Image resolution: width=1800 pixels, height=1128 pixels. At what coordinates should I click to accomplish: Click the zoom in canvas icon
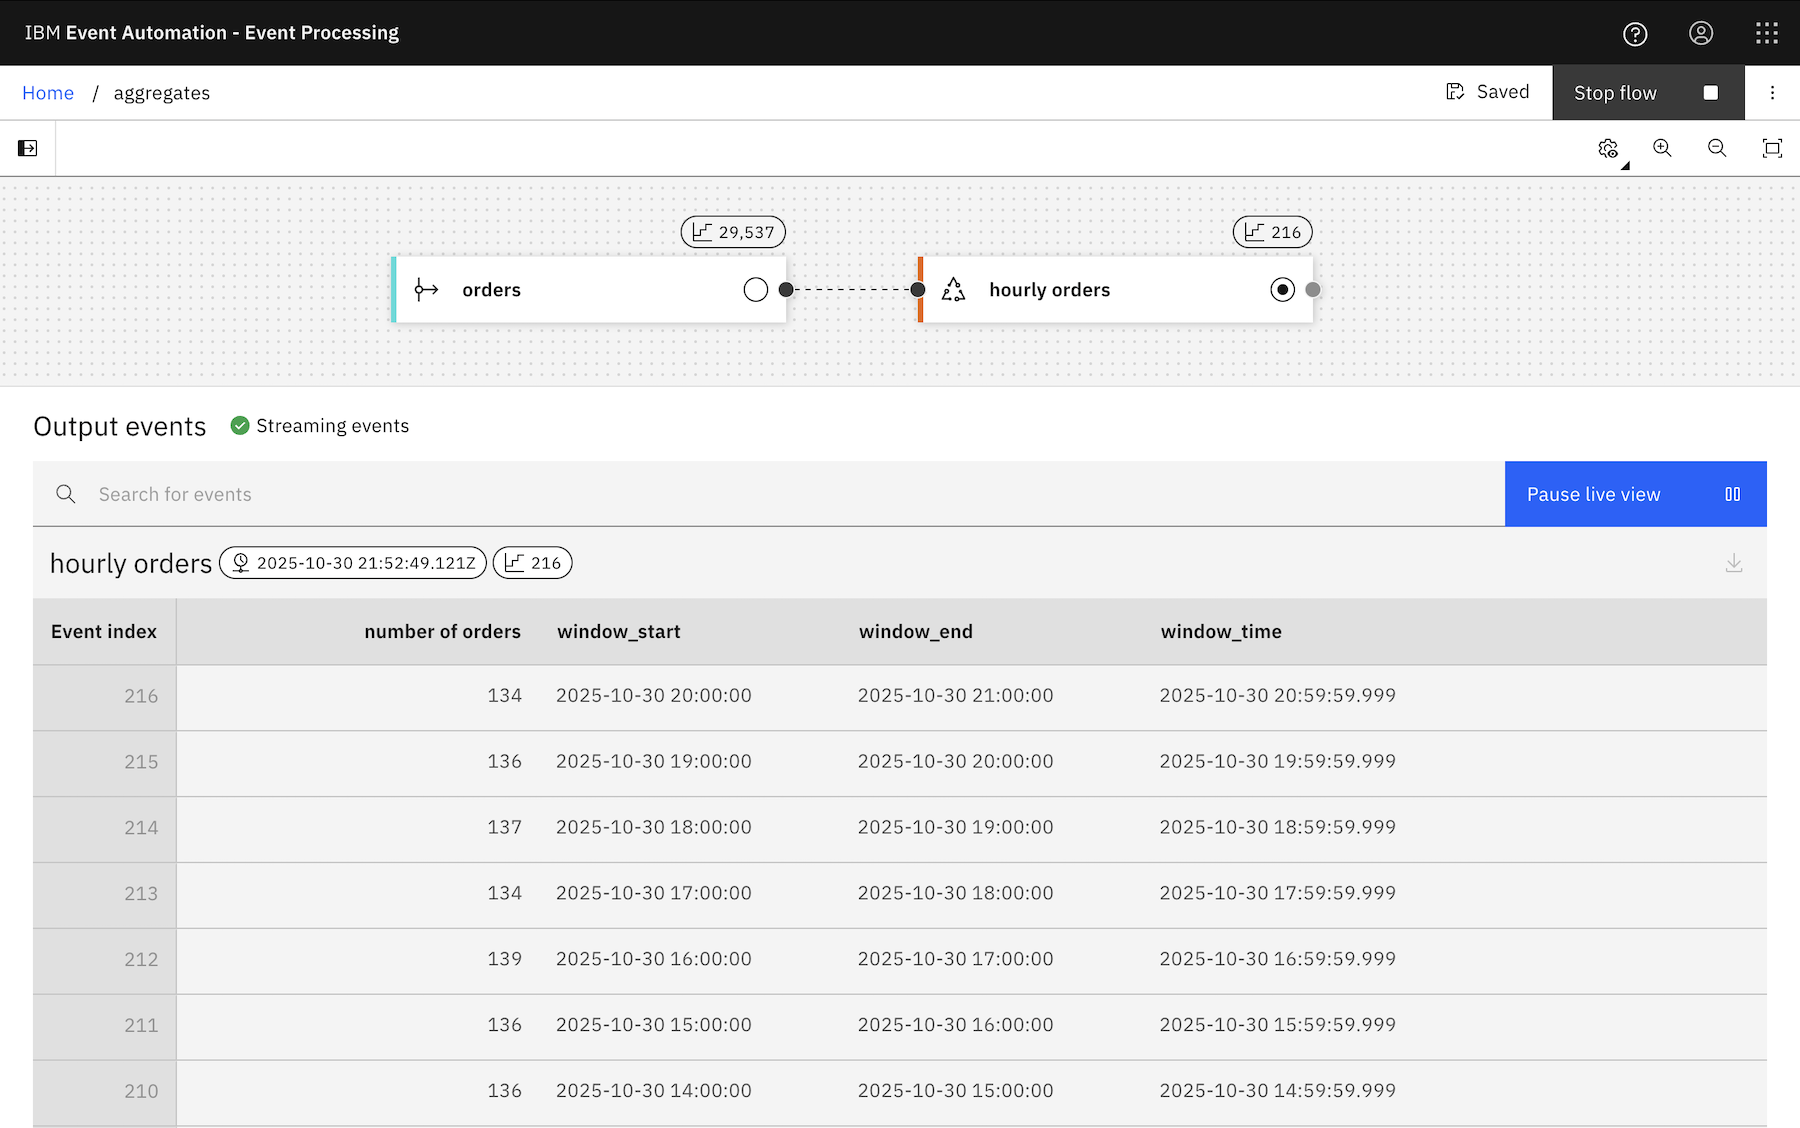click(1662, 148)
